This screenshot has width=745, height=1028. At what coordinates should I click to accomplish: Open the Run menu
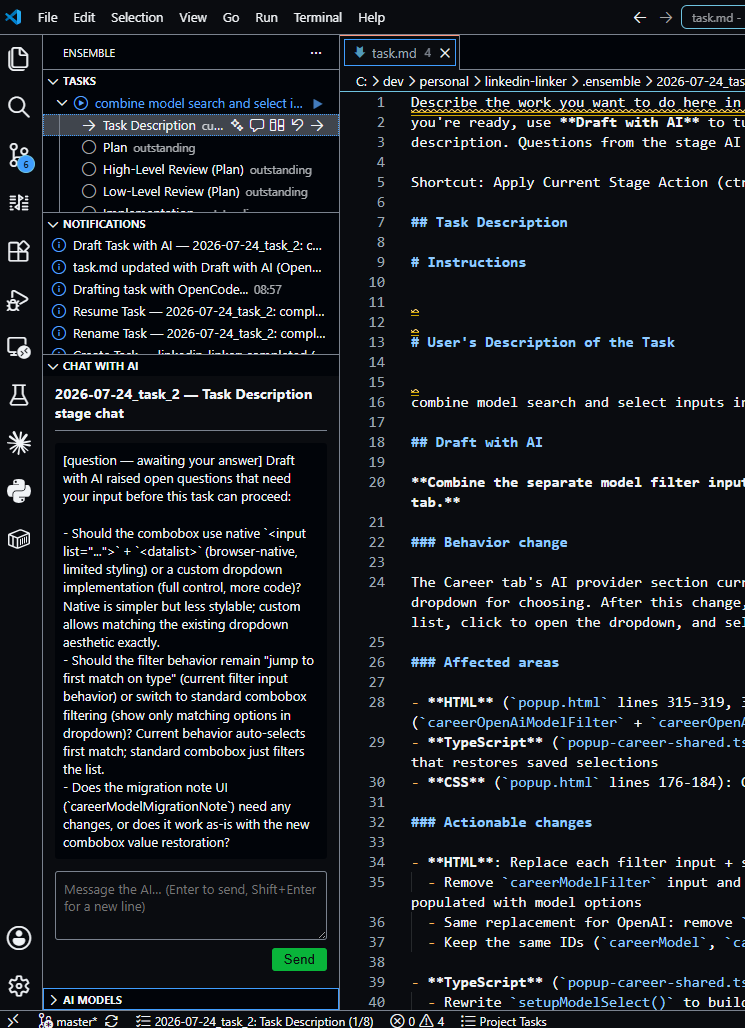266,18
